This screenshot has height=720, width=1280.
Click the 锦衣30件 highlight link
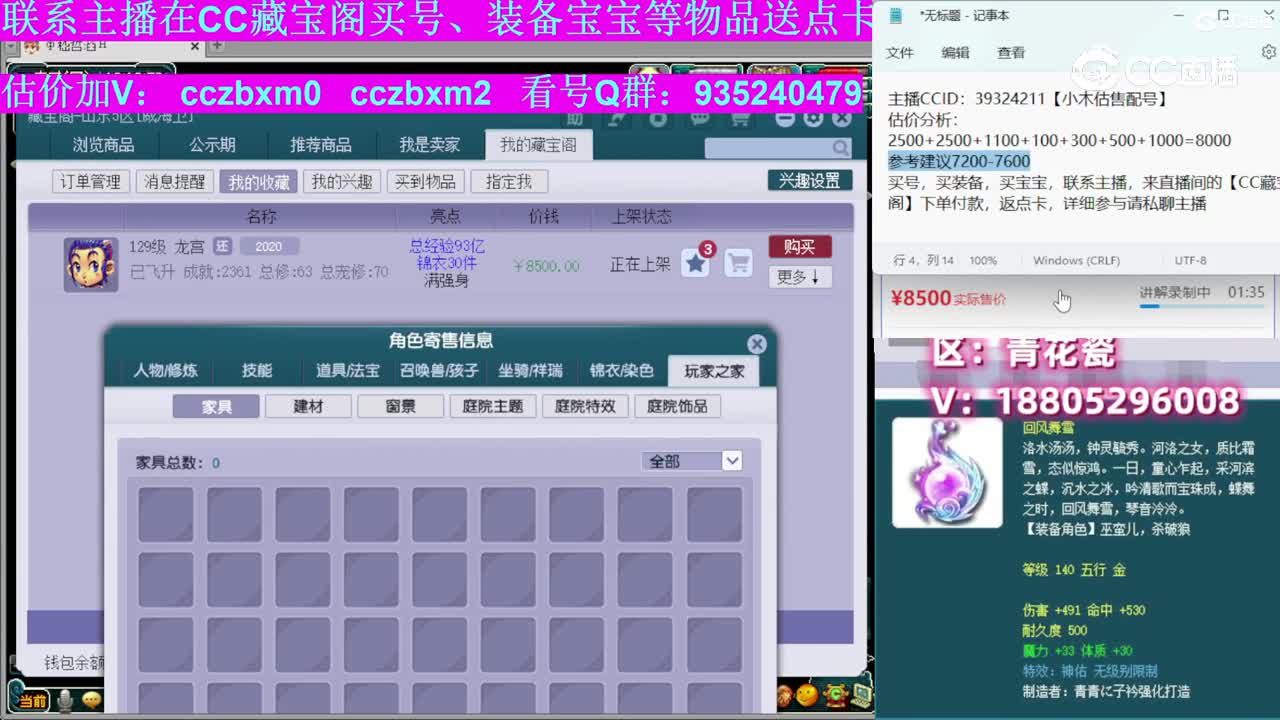click(447, 263)
